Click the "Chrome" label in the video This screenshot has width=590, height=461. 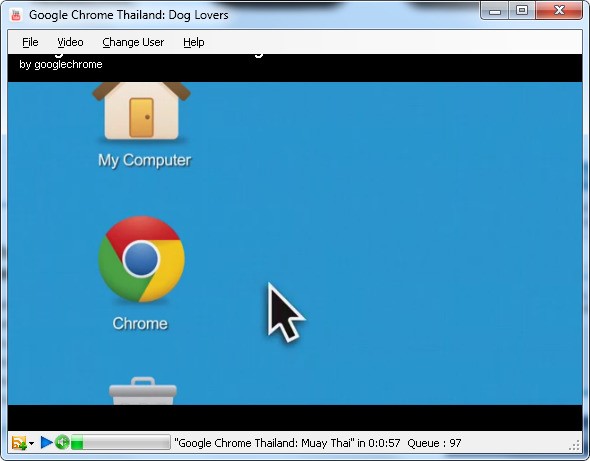140,324
